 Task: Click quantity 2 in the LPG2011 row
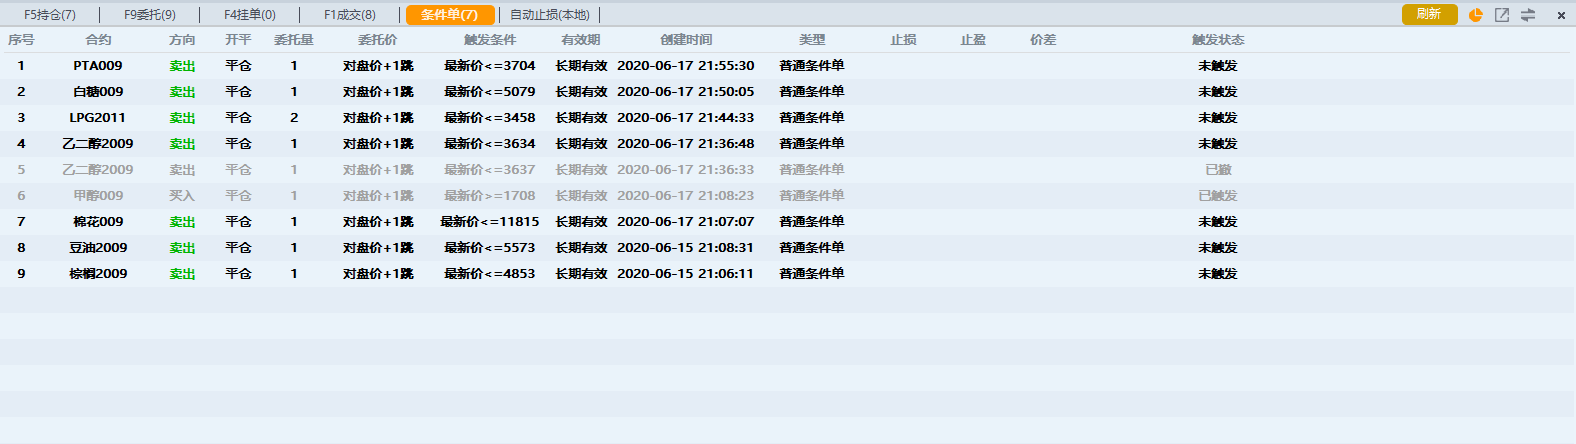294,118
